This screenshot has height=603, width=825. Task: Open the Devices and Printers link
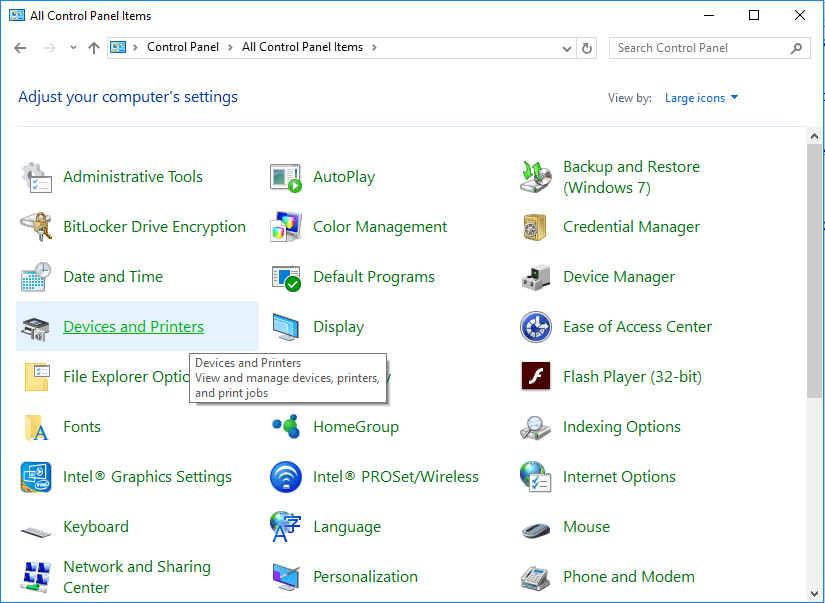(133, 327)
